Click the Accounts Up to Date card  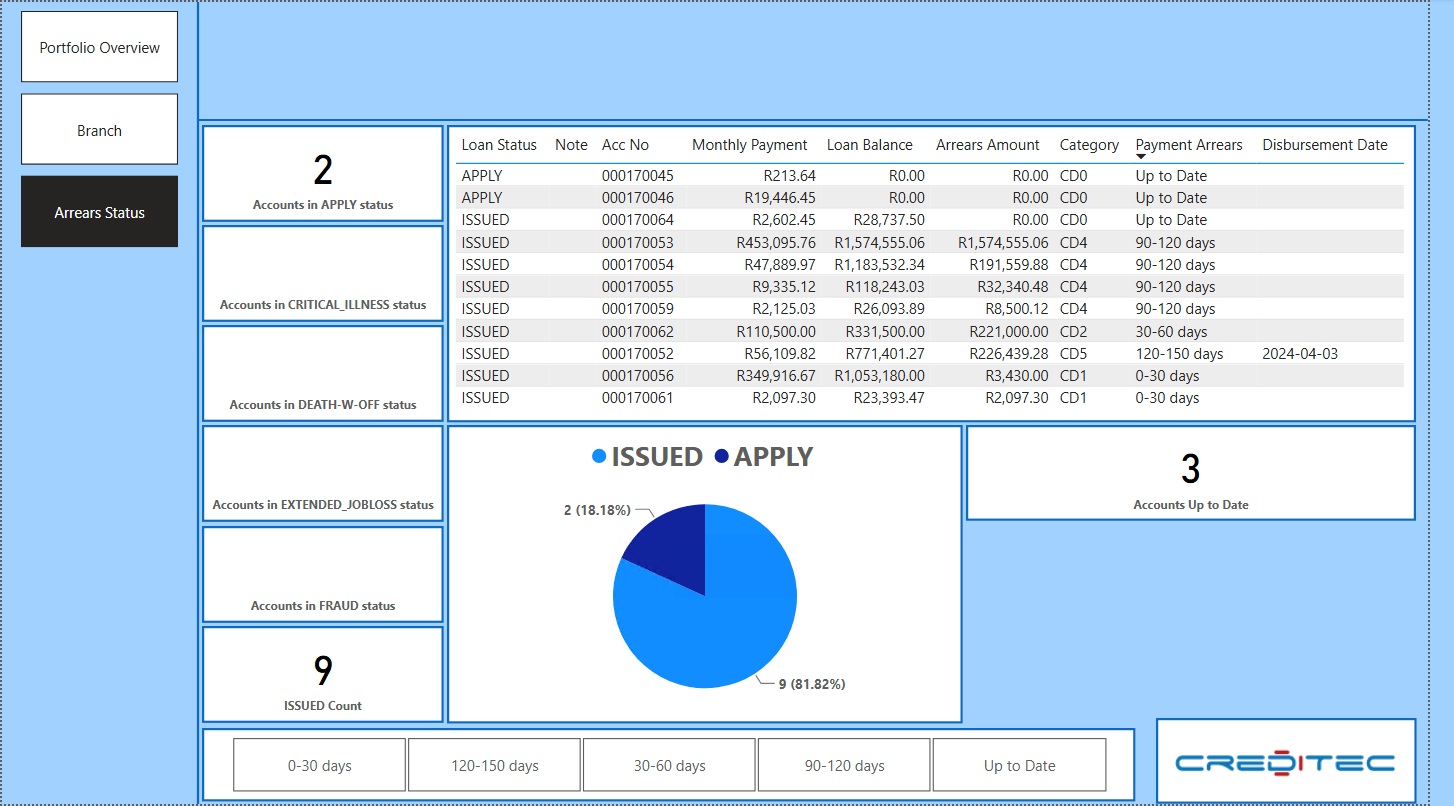click(1190, 473)
